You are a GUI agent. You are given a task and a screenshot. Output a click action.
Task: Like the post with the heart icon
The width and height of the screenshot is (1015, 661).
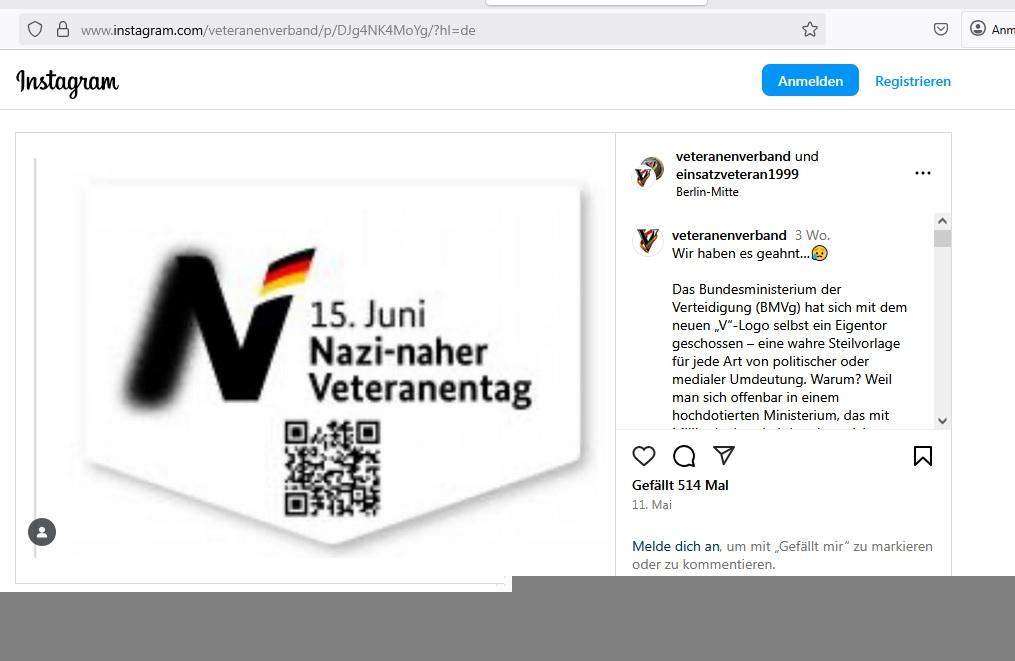(643, 456)
